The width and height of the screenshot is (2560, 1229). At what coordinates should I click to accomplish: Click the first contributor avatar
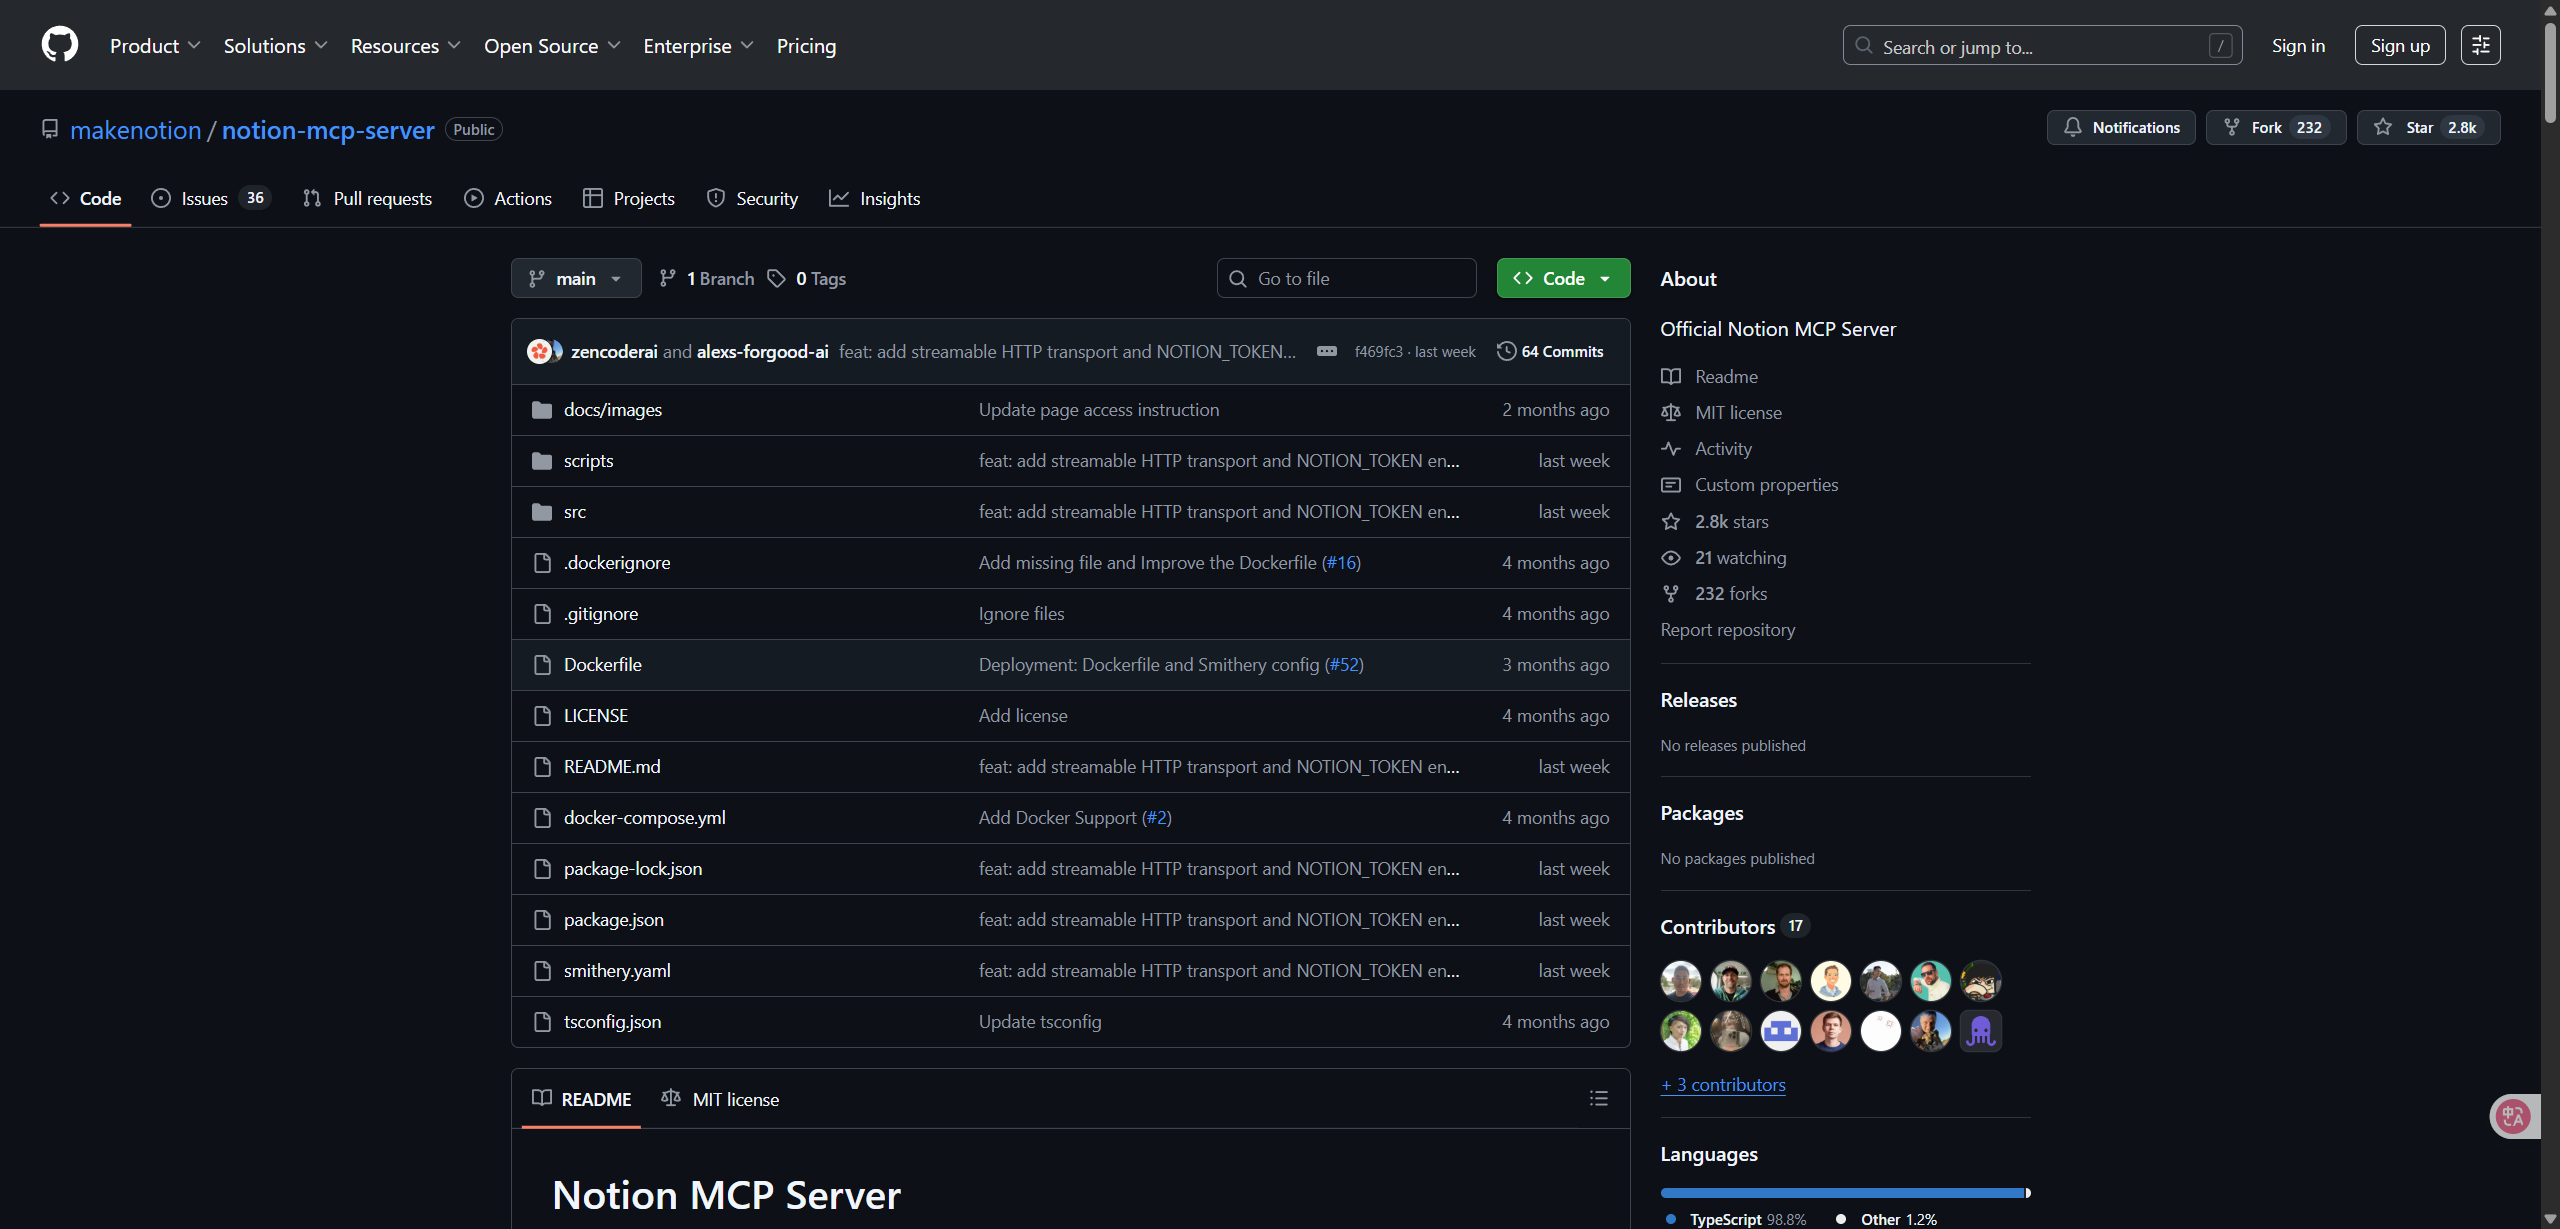point(1680,980)
